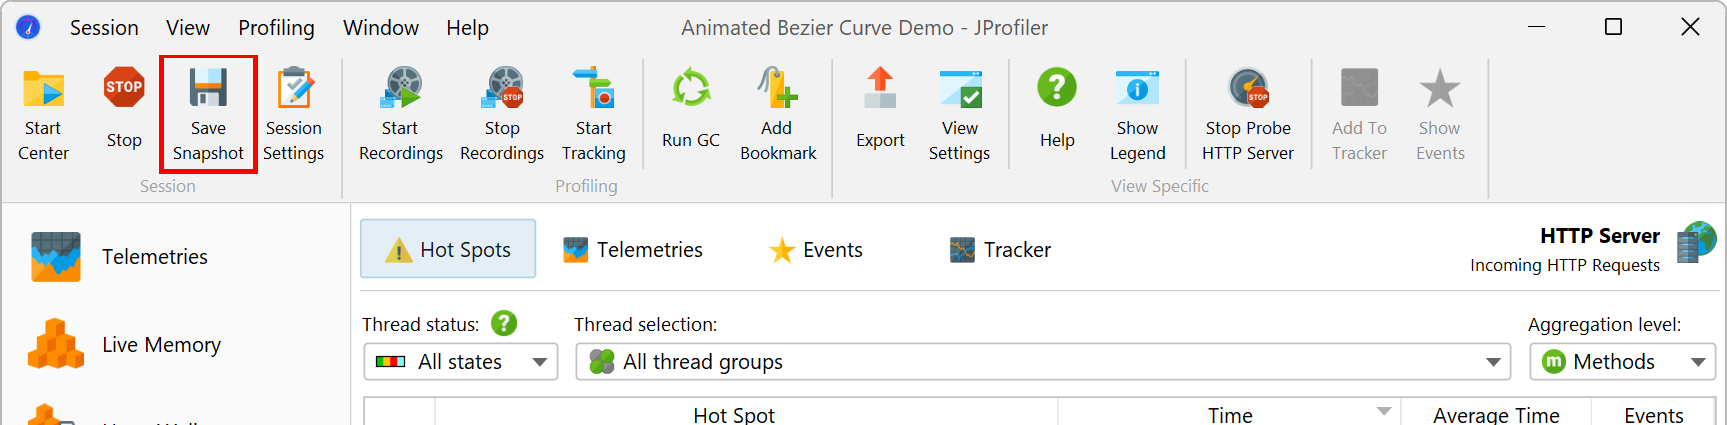Export the current view
The height and width of the screenshot is (425, 1727).
point(880,112)
